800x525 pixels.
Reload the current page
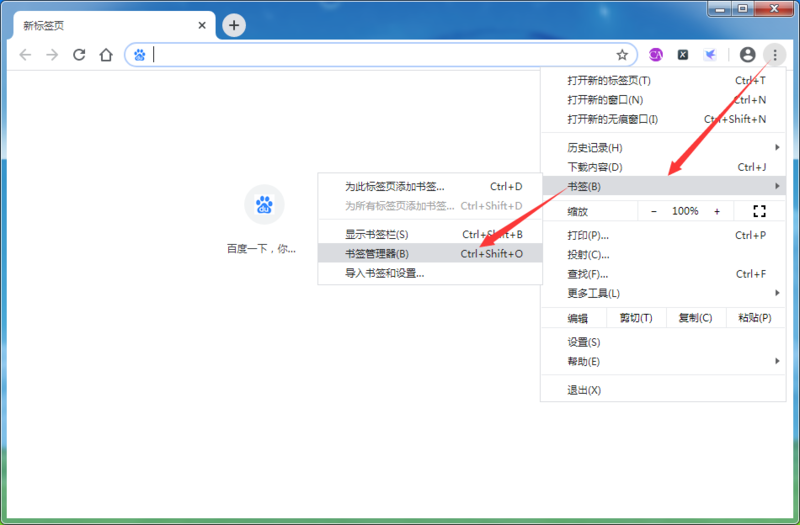[x=79, y=55]
